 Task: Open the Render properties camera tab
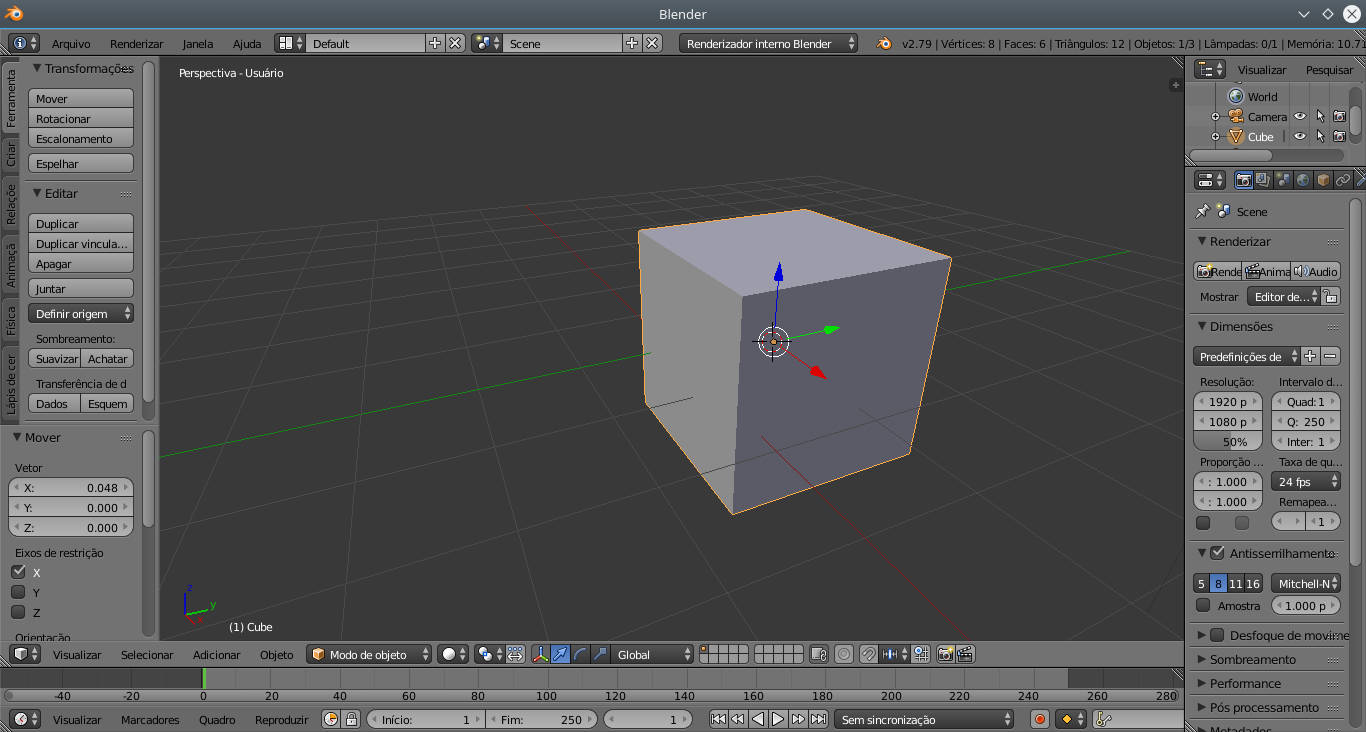[x=1243, y=180]
